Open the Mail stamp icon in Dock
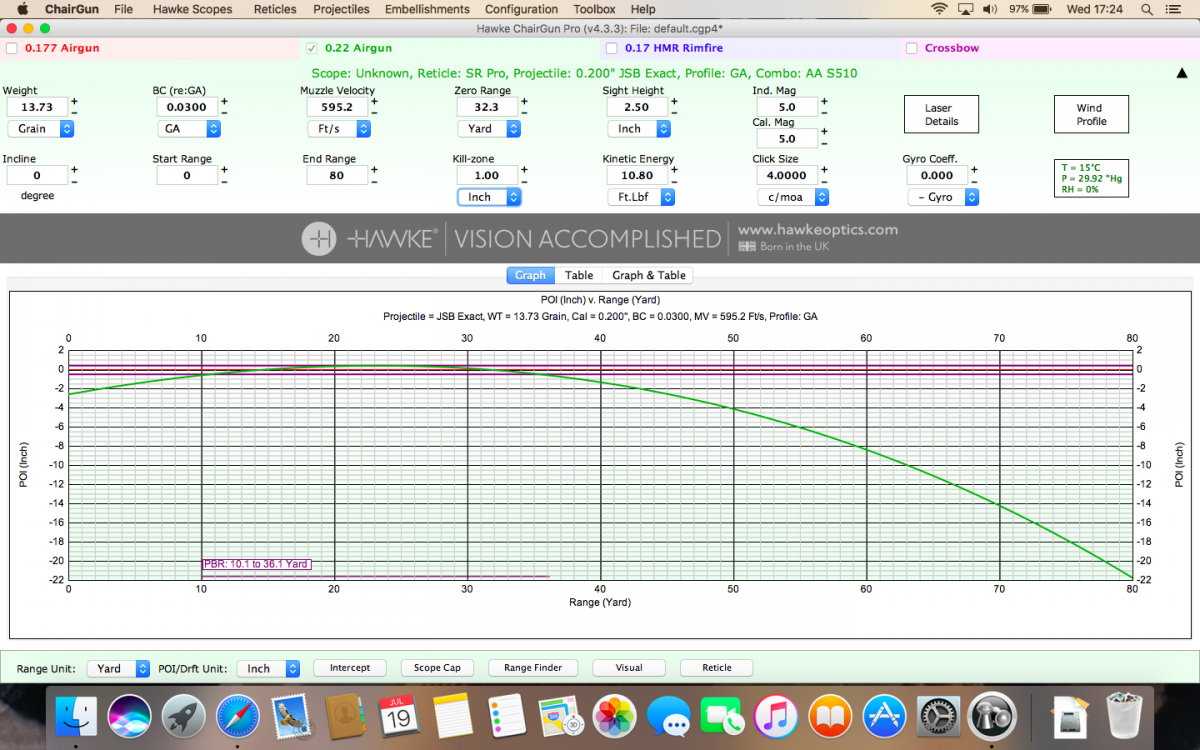1200x750 pixels. (x=291, y=716)
